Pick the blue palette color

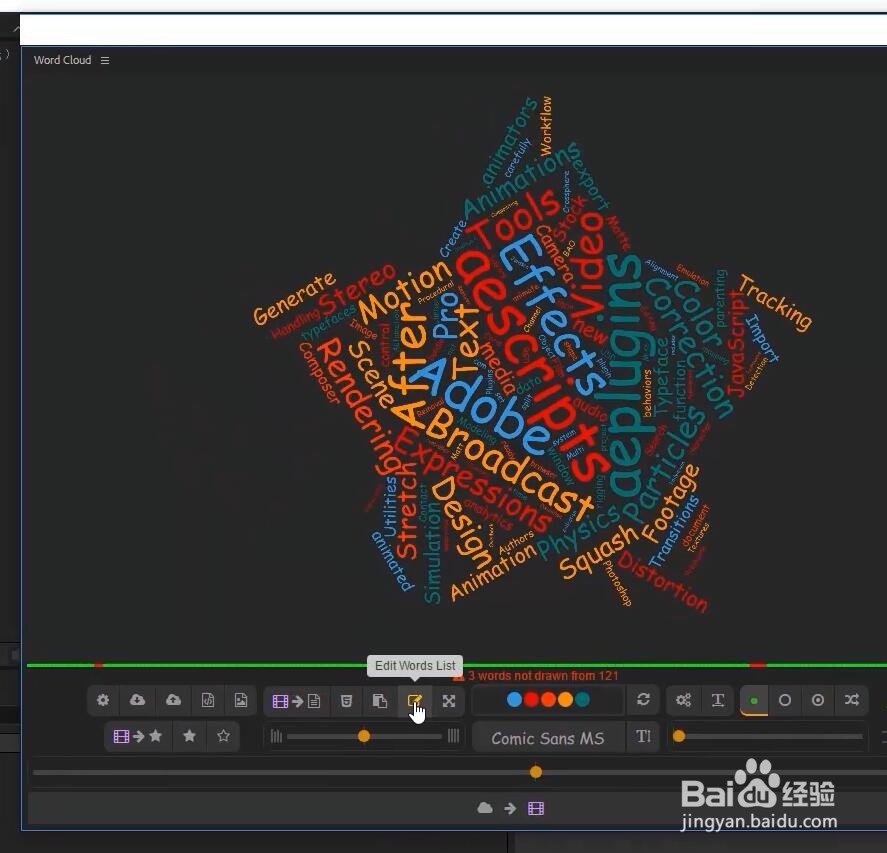click(x=514, y=700)
